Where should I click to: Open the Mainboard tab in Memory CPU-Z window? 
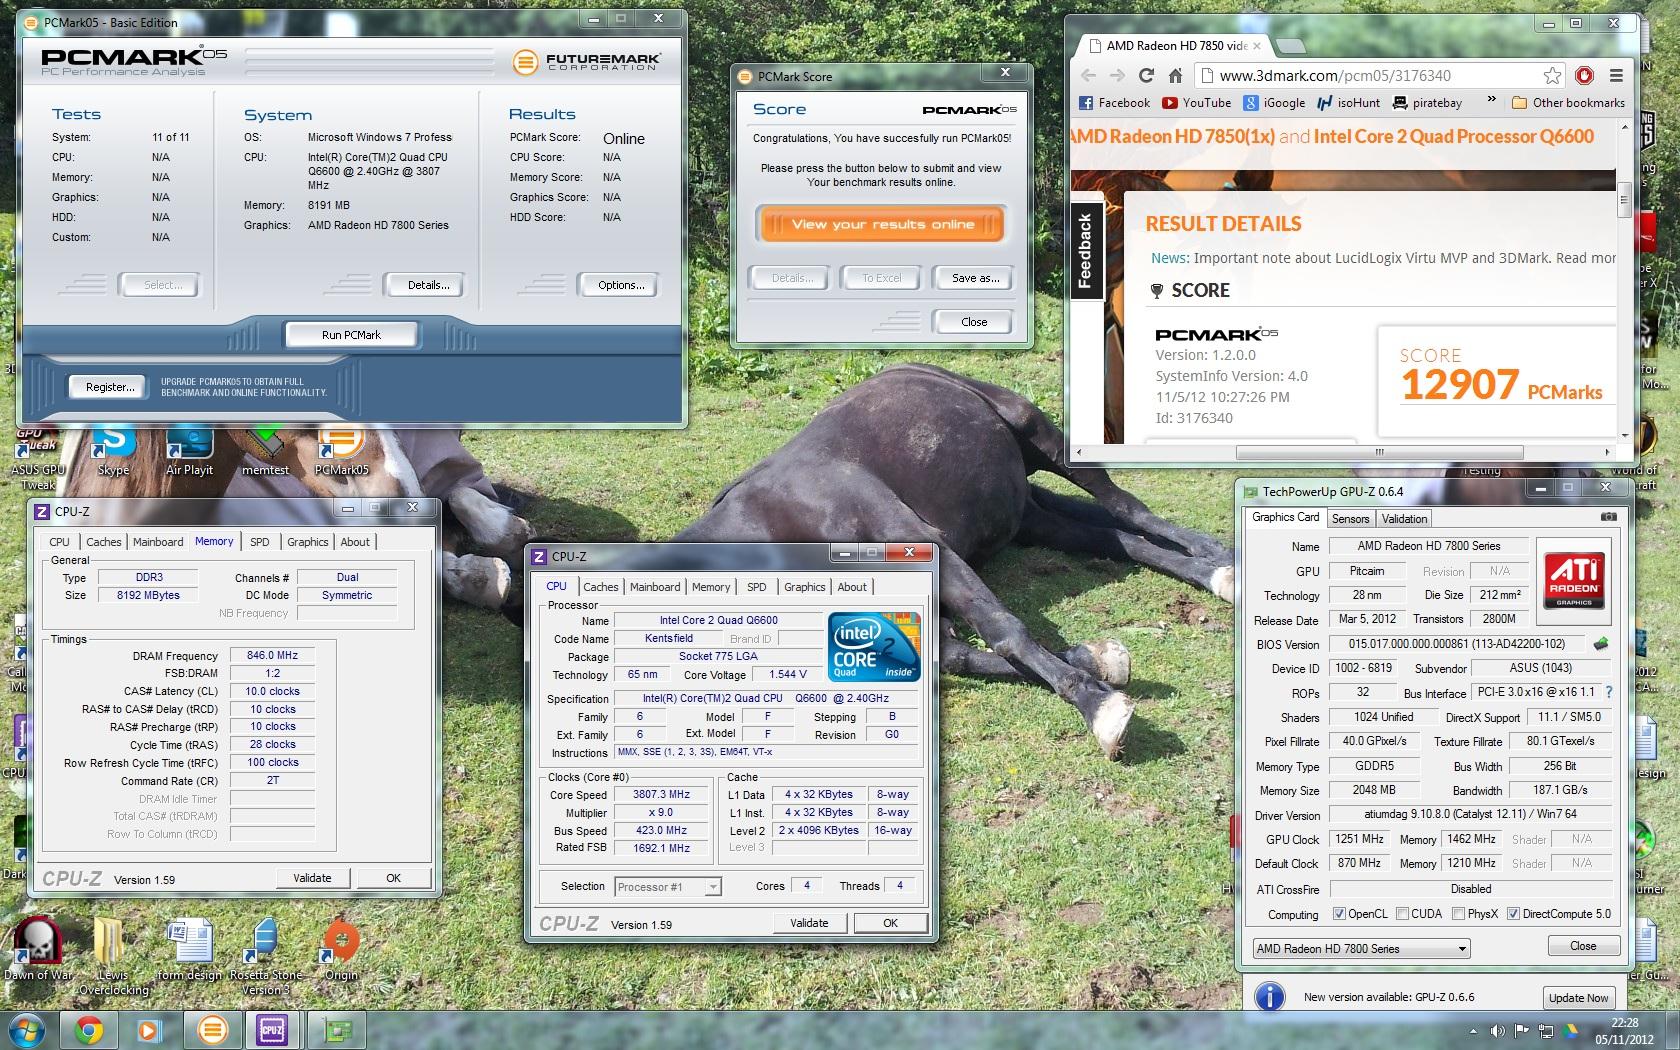[x=158, y=542]
